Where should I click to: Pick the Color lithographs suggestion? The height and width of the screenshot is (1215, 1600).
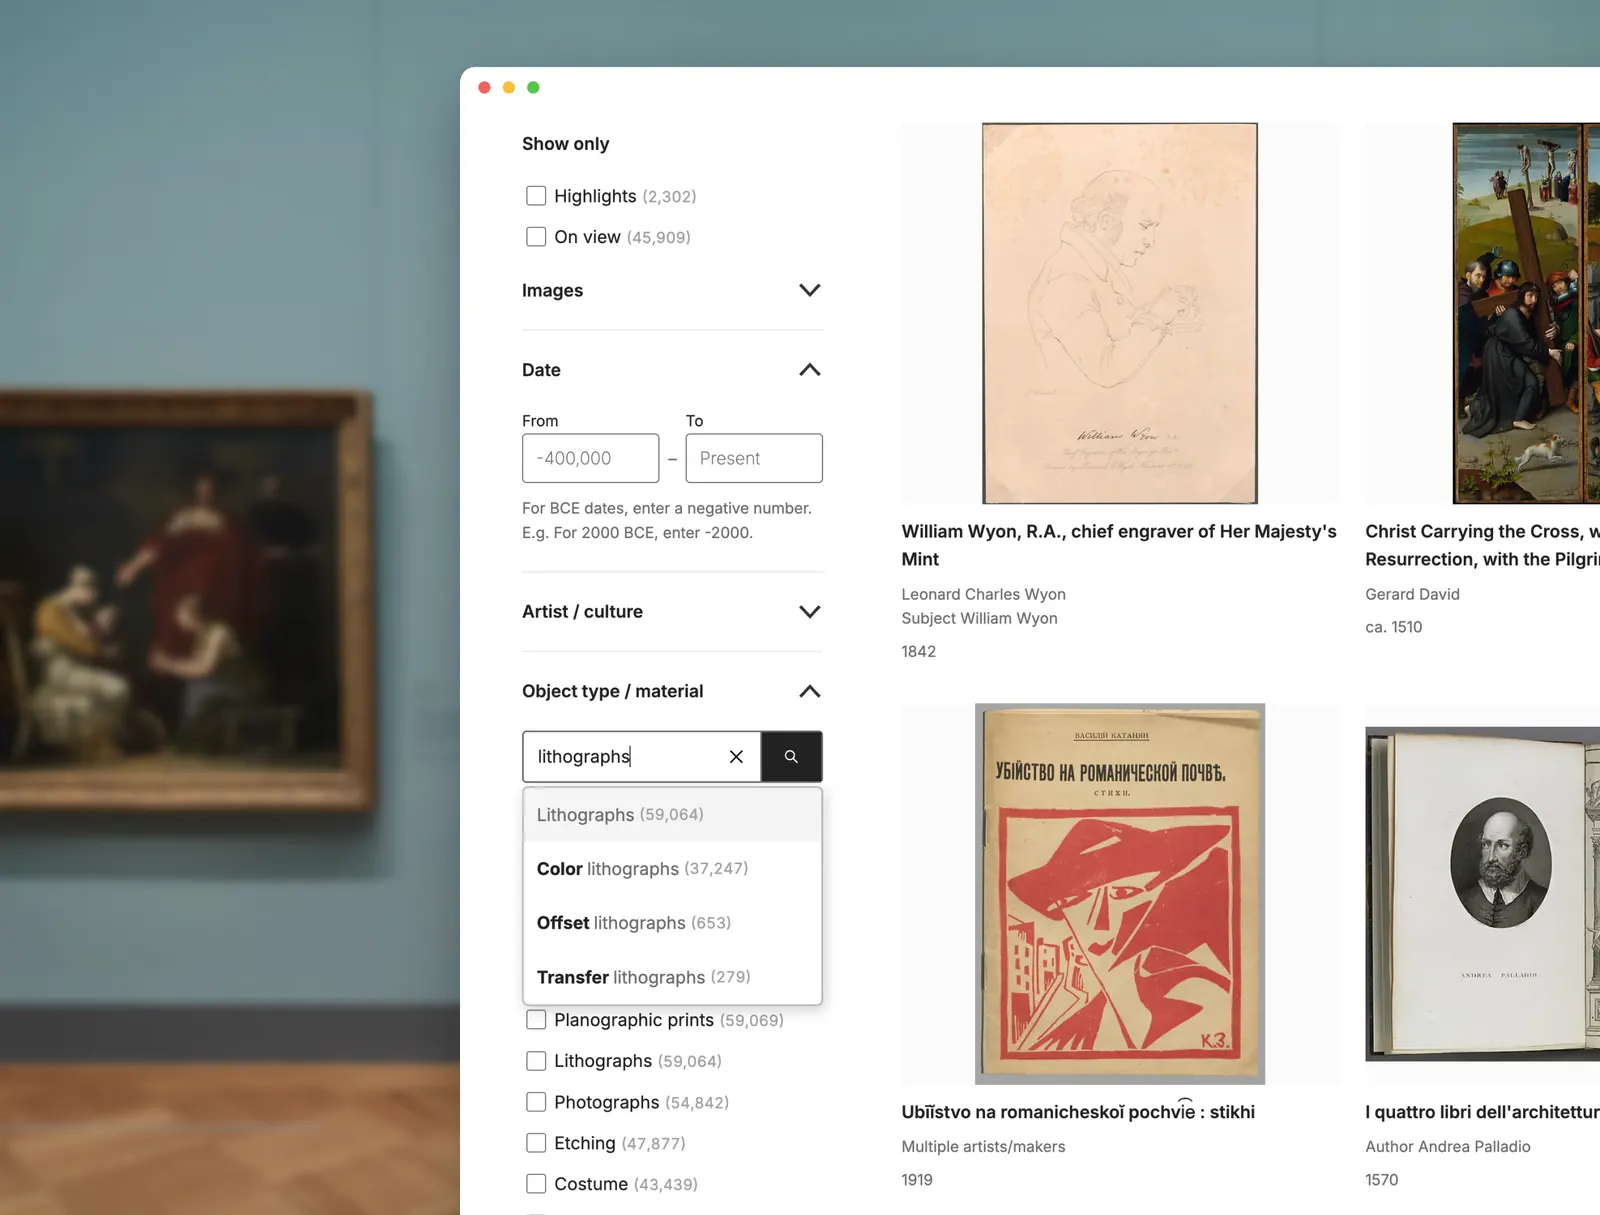click(x=672, y=869)
